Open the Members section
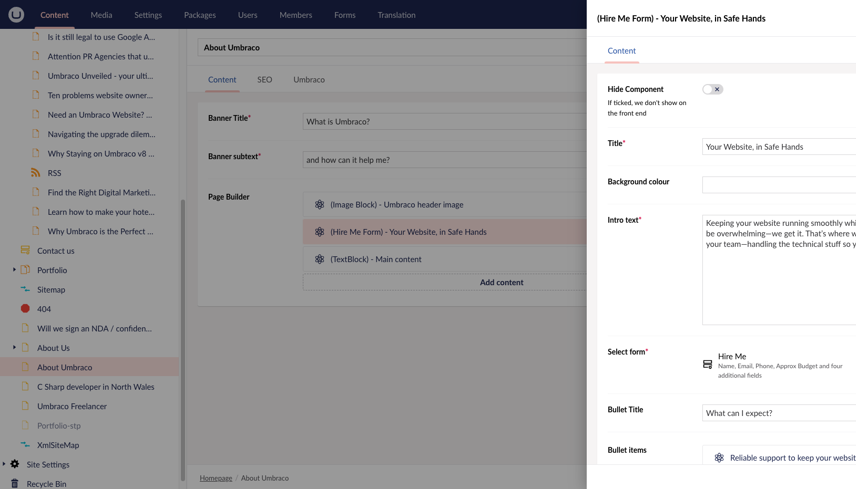This screenshot has height=489, width=856. point(296,15)
